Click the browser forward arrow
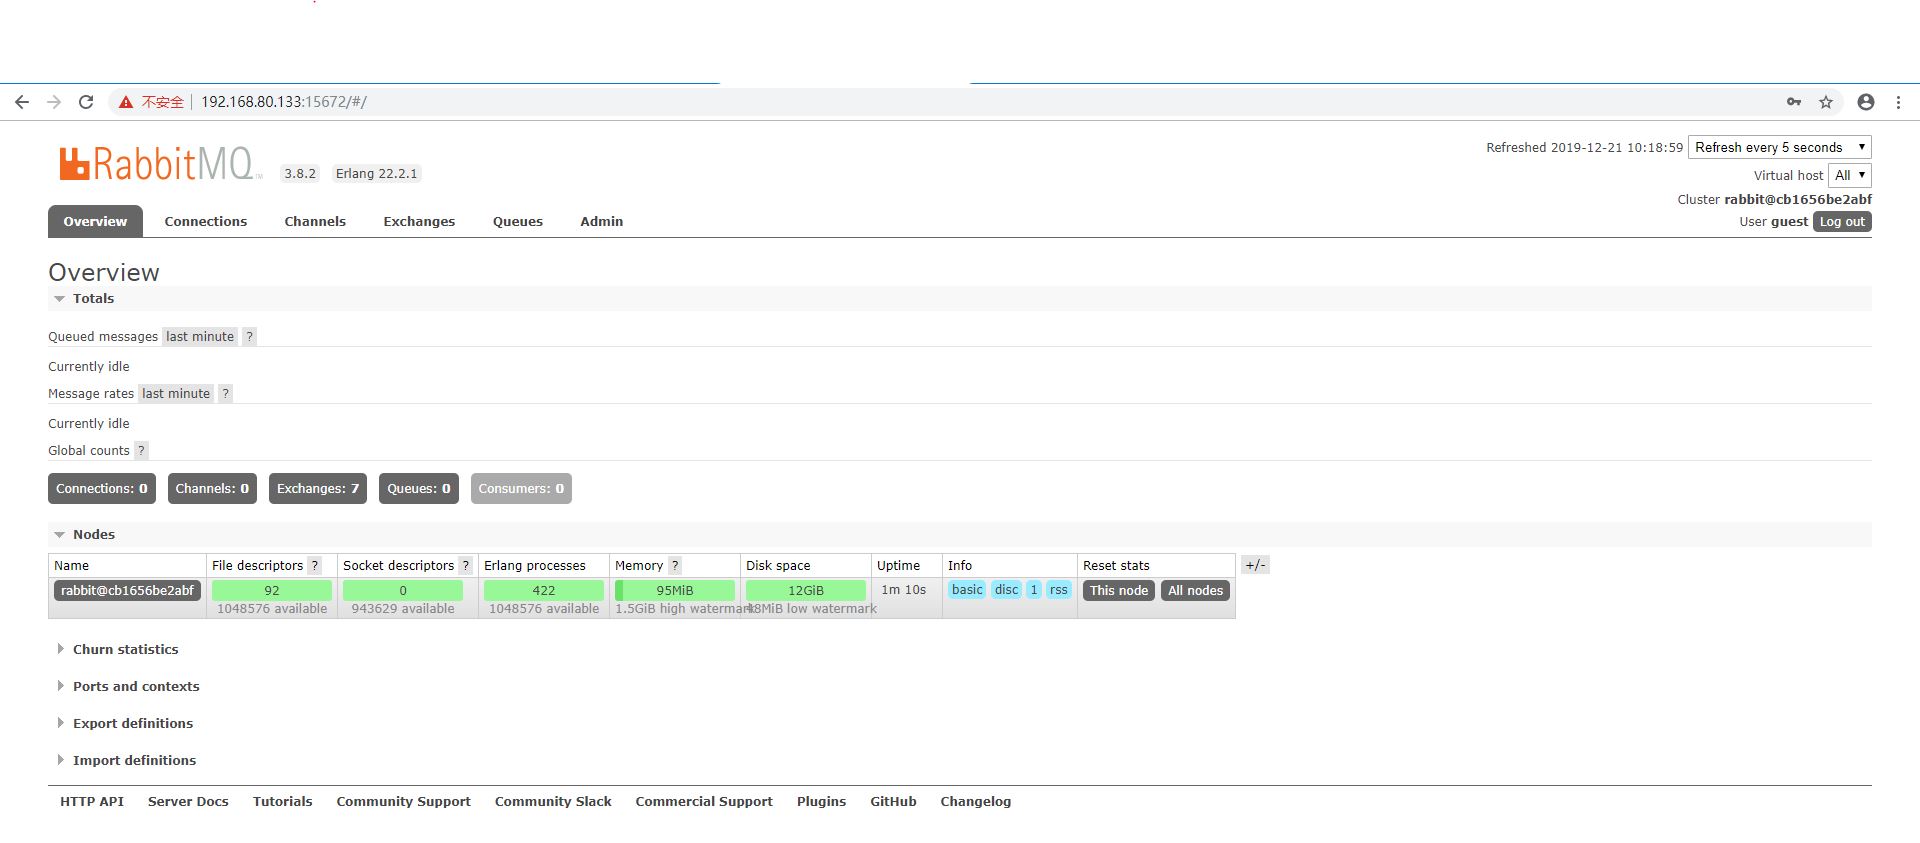 click(x=54, y=102)
